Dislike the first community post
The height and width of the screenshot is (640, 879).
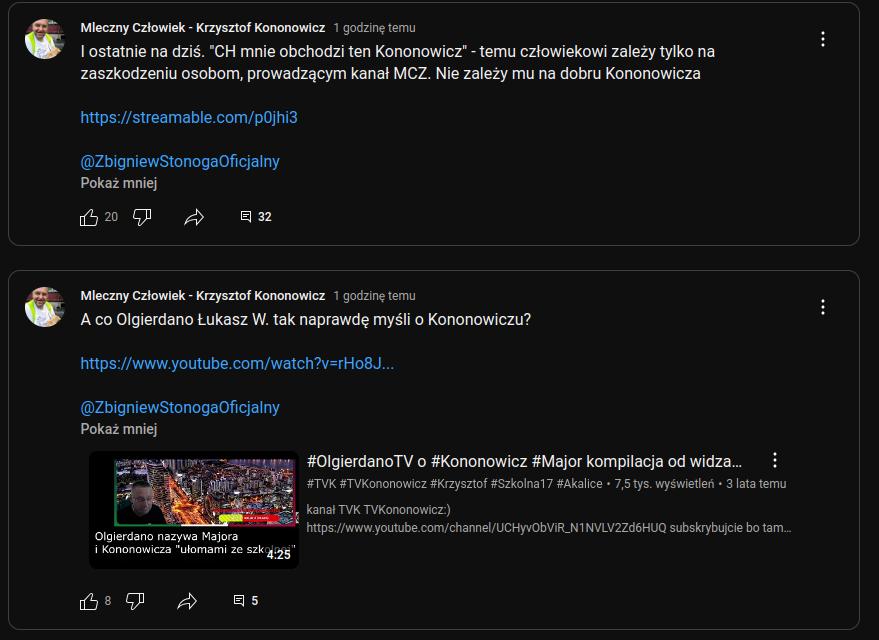[142, 217]
